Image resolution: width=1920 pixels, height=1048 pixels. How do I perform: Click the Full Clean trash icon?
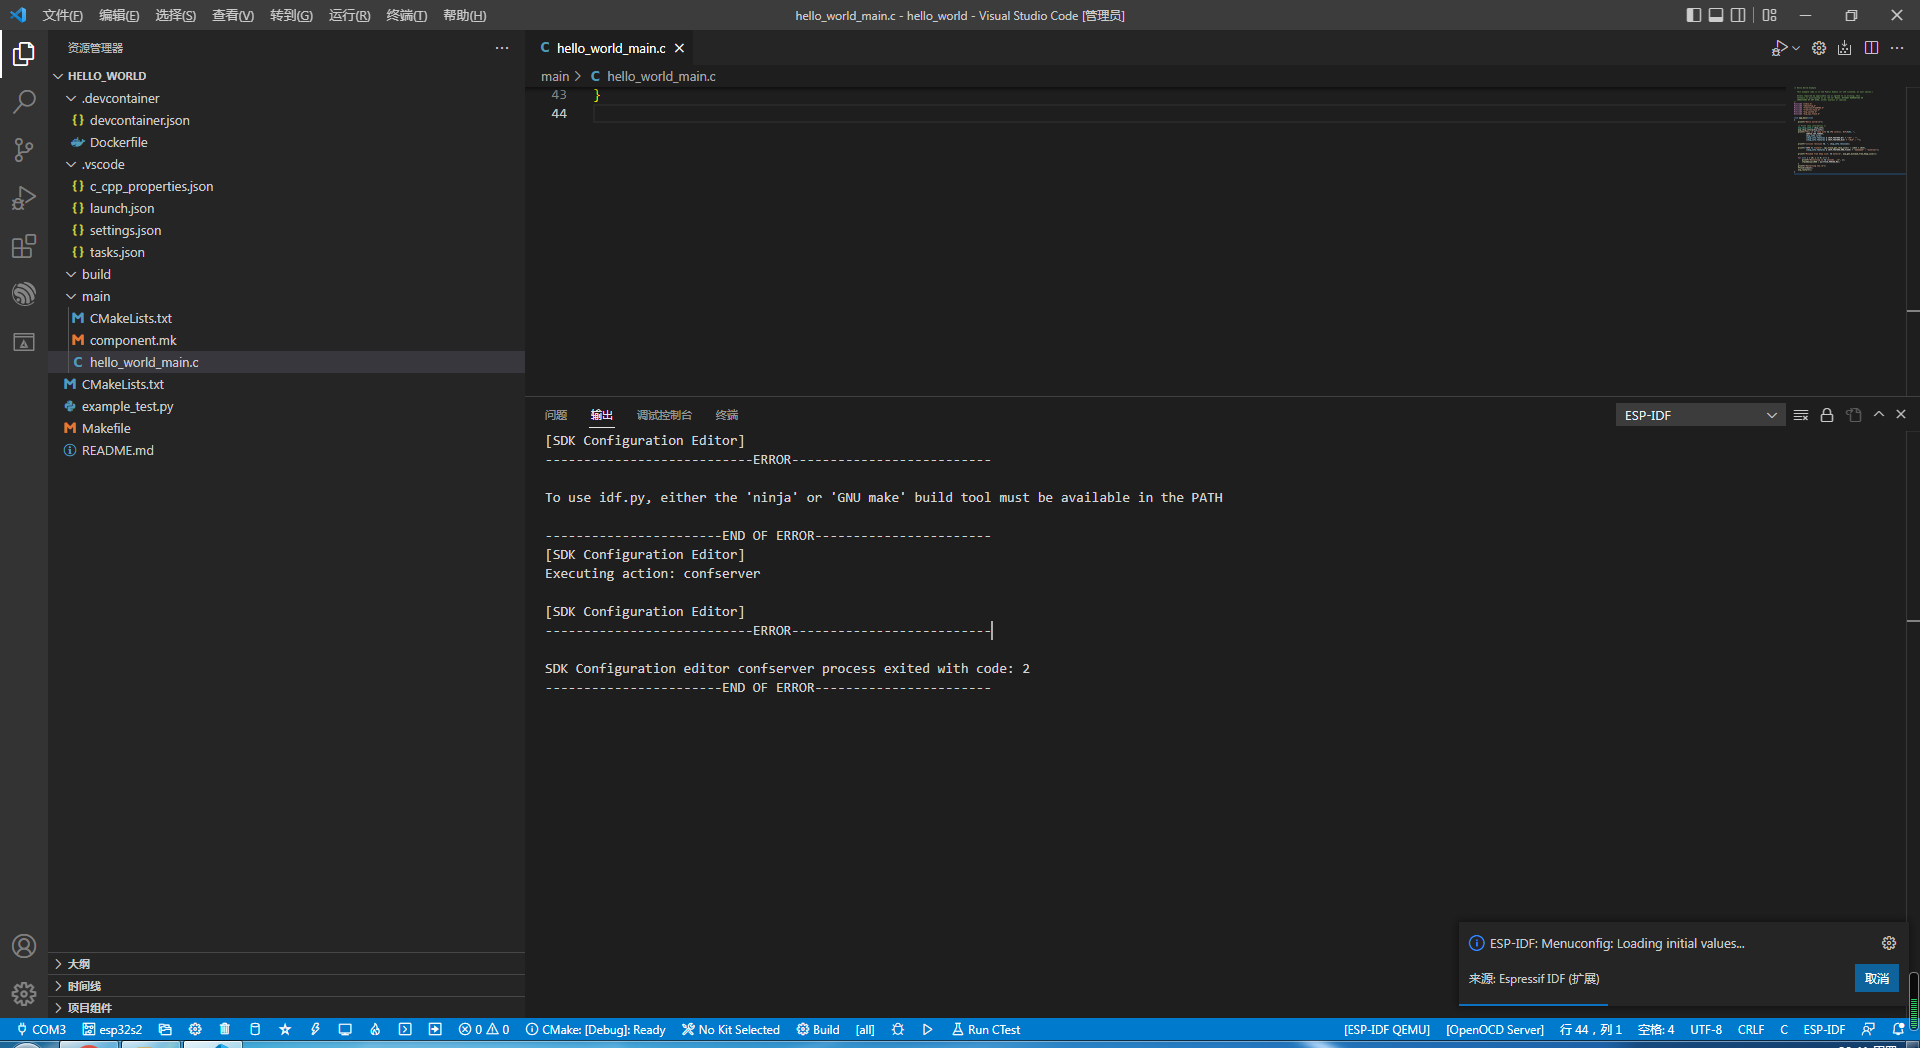(x=225, y=1029)
